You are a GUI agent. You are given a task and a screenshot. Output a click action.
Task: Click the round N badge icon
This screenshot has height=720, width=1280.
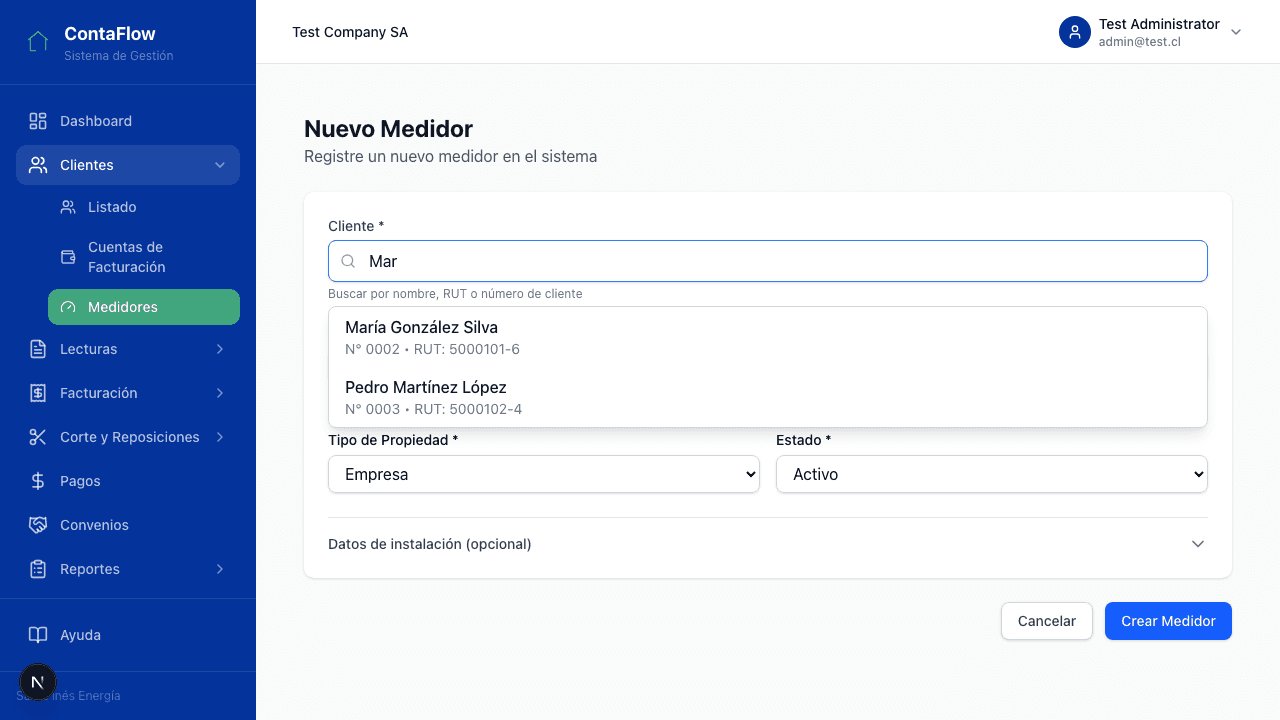(38, 683)
